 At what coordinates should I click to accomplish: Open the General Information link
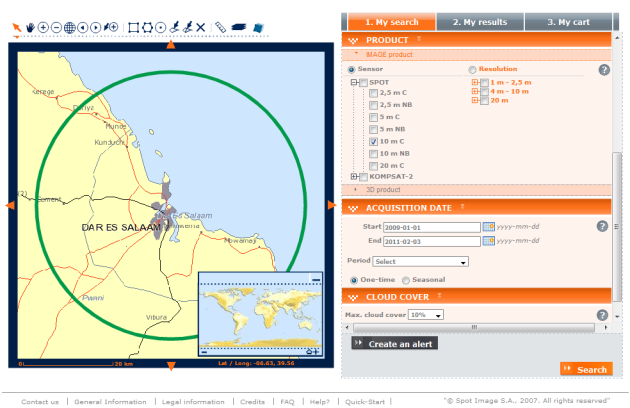[110, 402]
